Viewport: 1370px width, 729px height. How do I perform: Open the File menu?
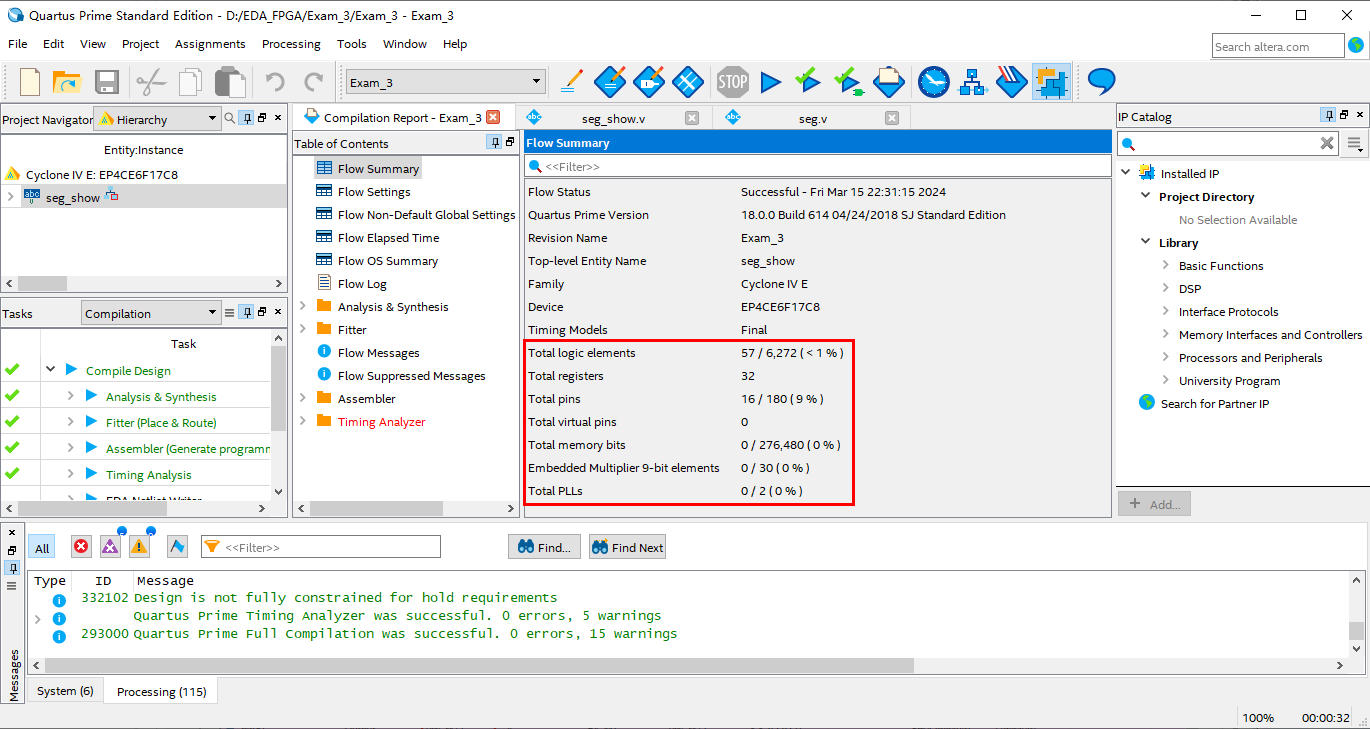(18, 44)
